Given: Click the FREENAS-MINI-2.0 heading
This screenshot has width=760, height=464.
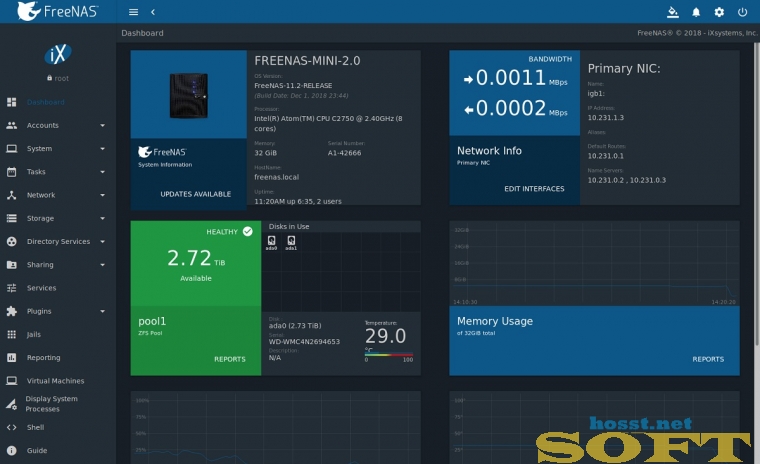Looking at the screenshot, I should (307, 61).
